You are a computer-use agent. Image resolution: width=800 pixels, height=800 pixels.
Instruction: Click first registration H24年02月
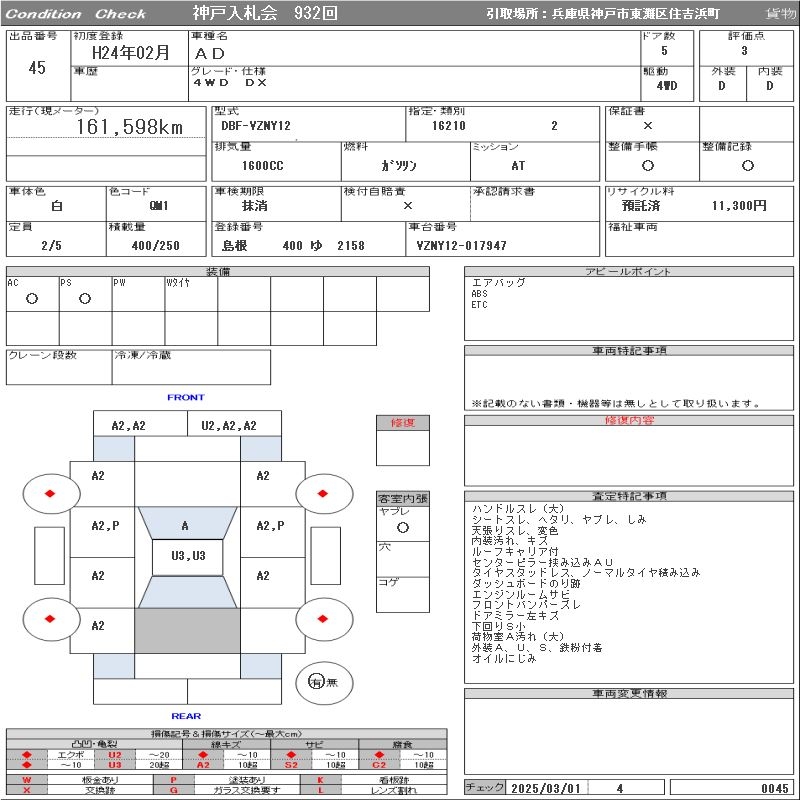pyautogui.click(x=131, y=53)
